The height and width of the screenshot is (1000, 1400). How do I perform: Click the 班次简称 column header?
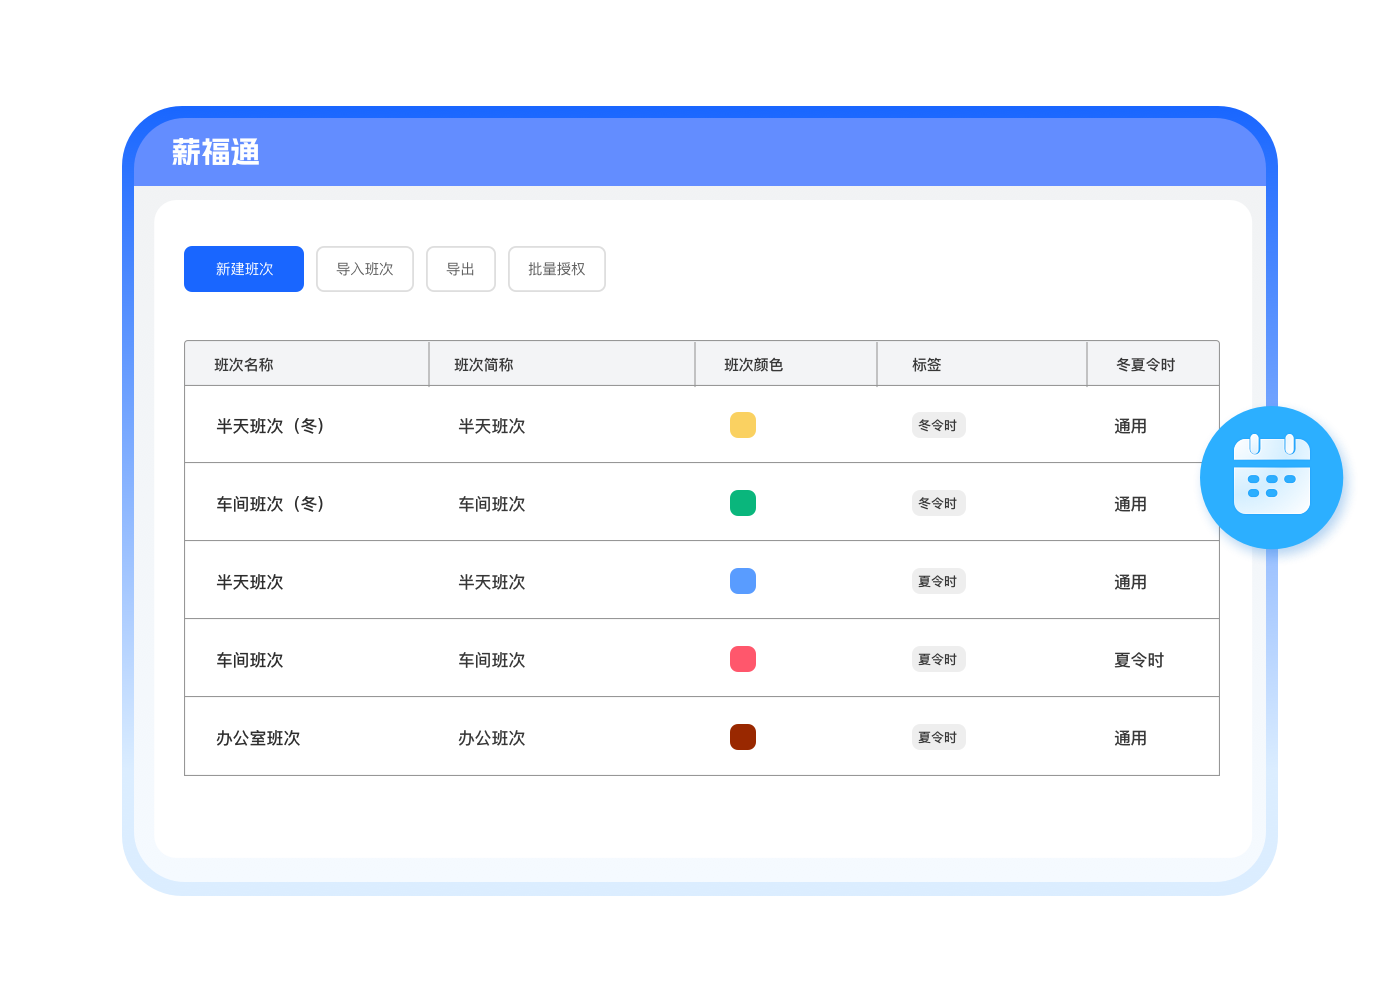pyautogui.click(x=484, y=365)
